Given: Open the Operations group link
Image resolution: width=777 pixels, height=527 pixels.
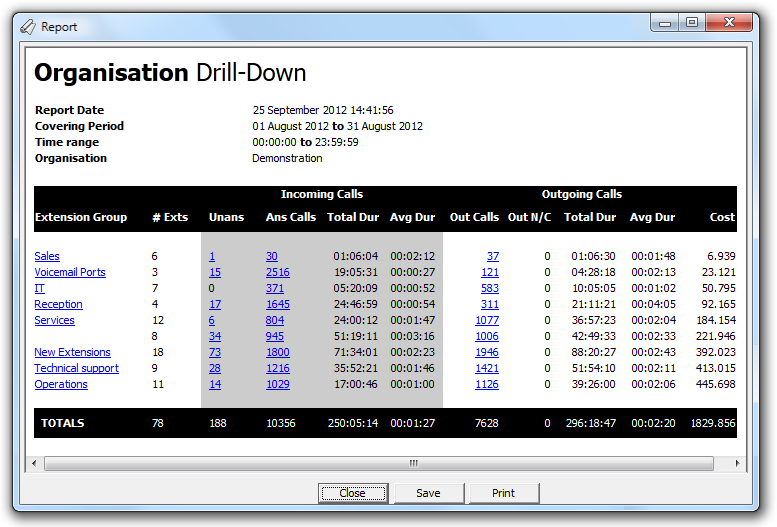Looking at the screenshot, I should pyautogui.click(x=61, y=384).
